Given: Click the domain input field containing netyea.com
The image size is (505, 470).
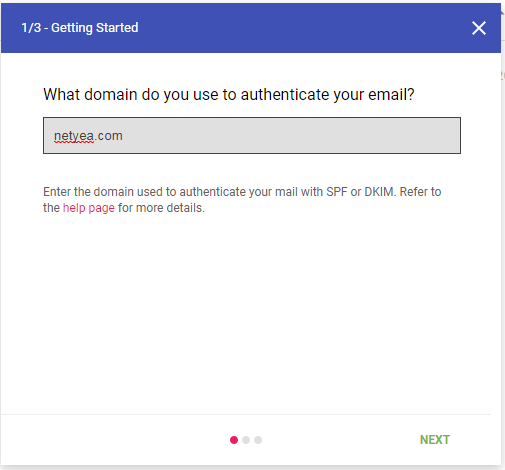Looking at the screenshot, I should click(252, 135).
